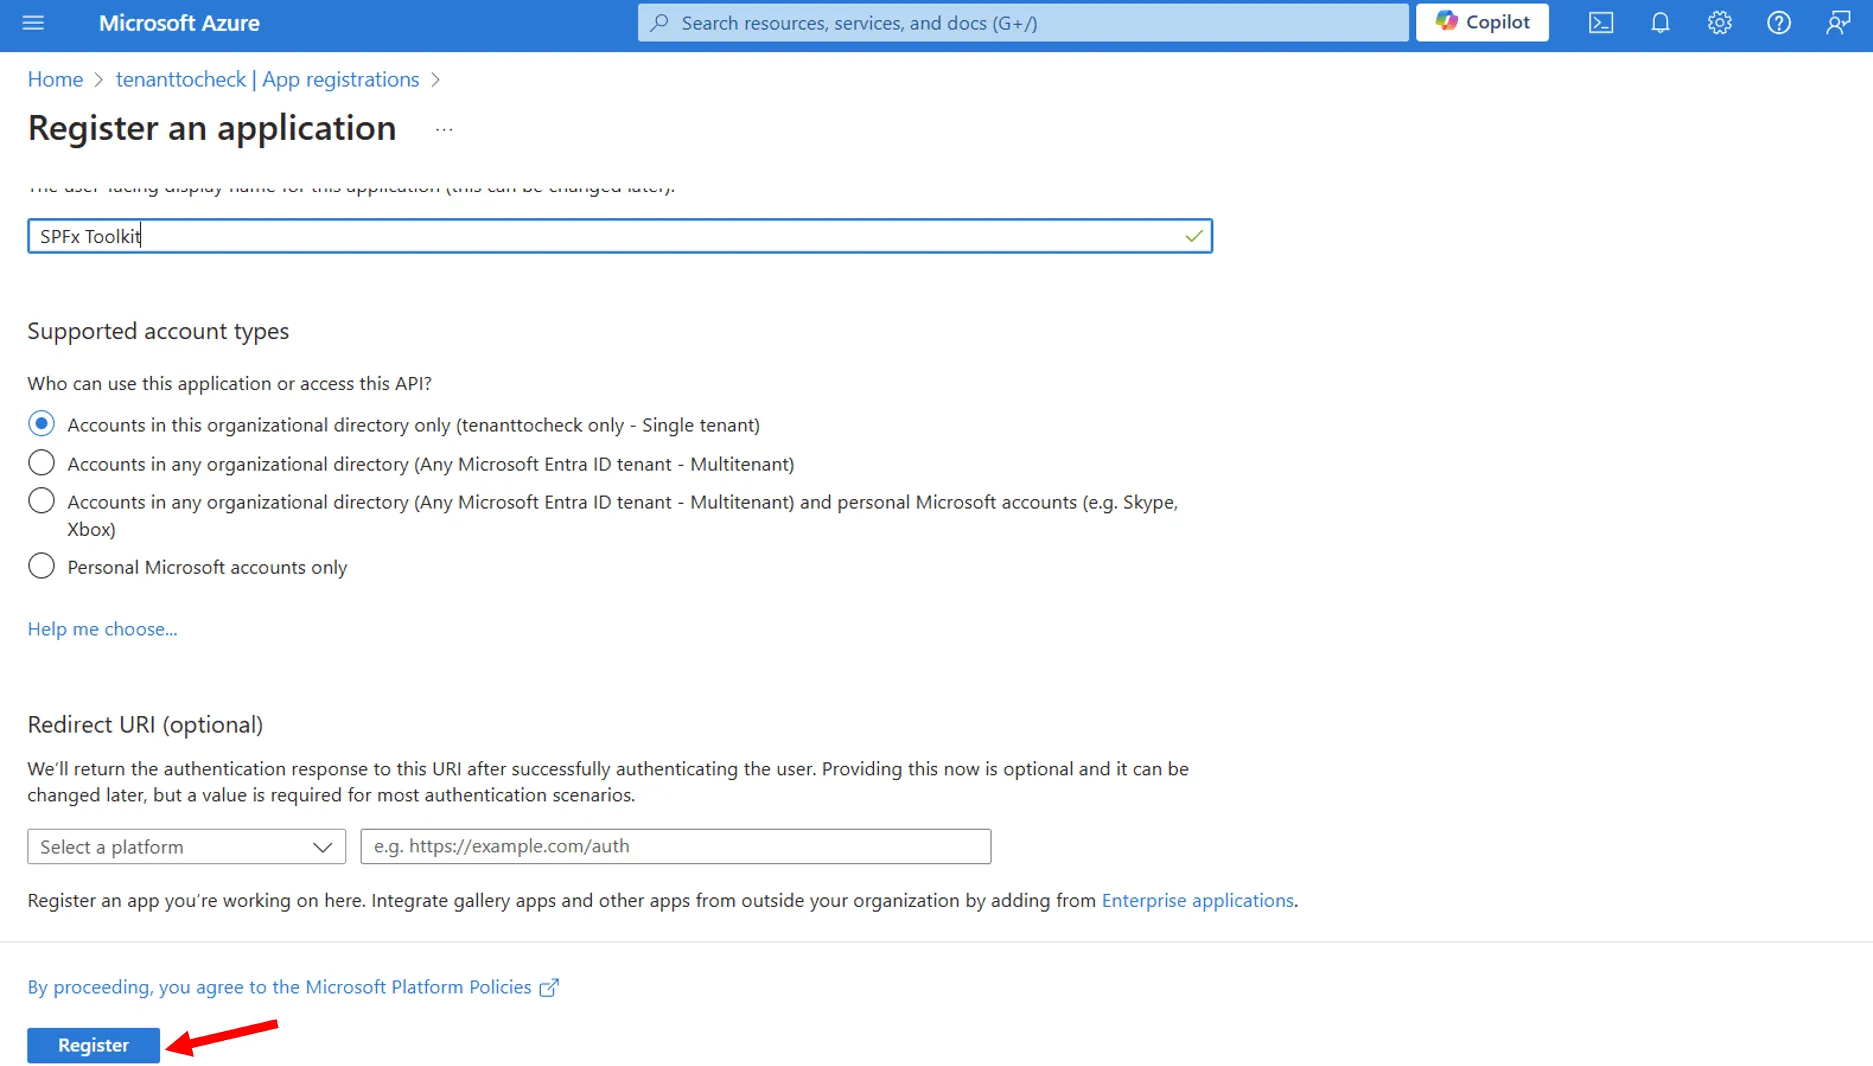1873x1066 pixels.
Task: Click the Register button
Action: 93,1045
